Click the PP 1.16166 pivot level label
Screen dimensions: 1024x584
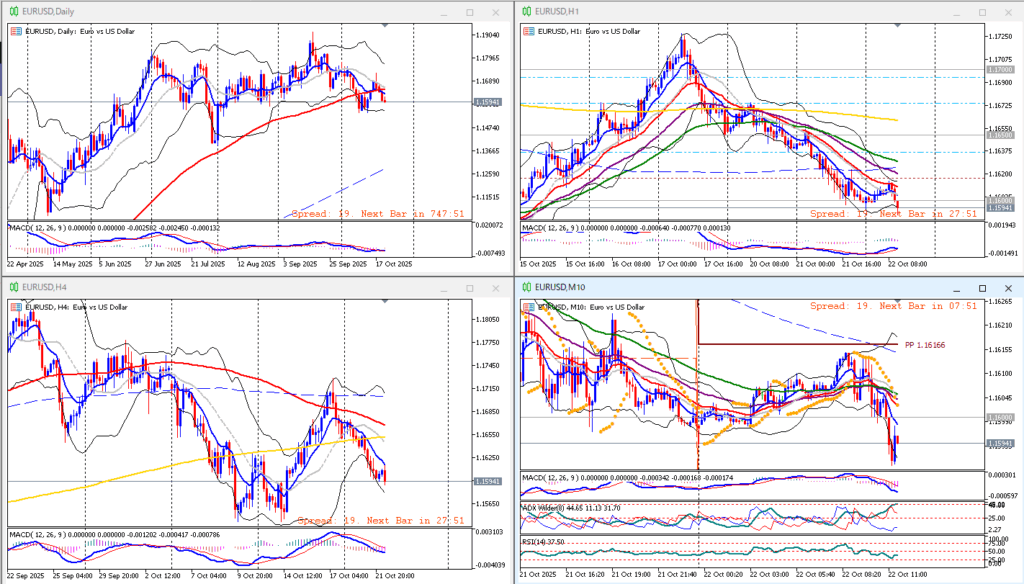click(926, 344)
